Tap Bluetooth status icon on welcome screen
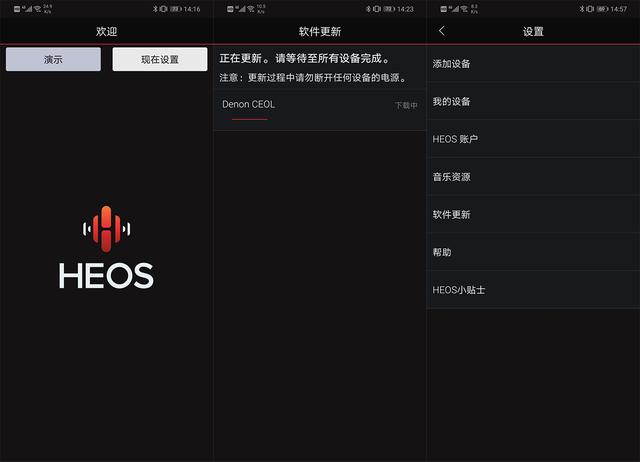This screenshot has height=462, width=640. (155, 9)
